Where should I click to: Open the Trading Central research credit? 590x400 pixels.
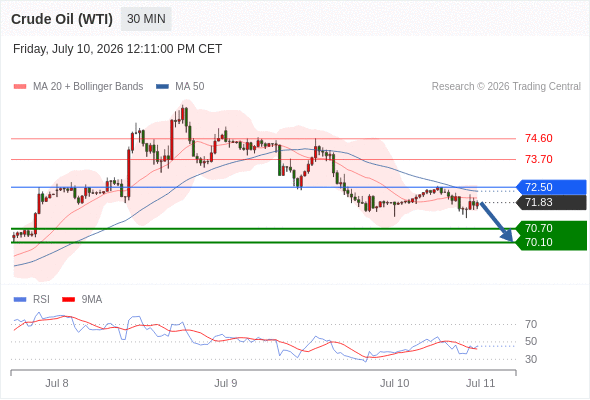click(x=506, y=87)
